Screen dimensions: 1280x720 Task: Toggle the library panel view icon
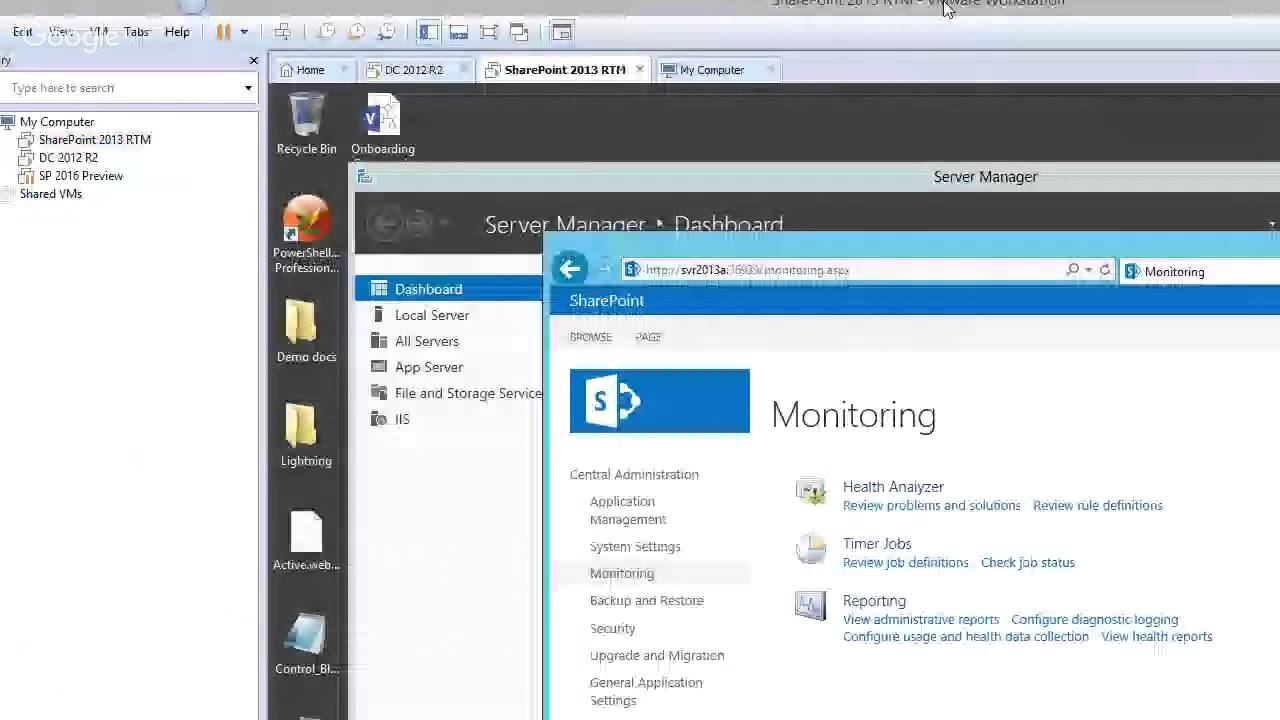[x=428, y=32]
